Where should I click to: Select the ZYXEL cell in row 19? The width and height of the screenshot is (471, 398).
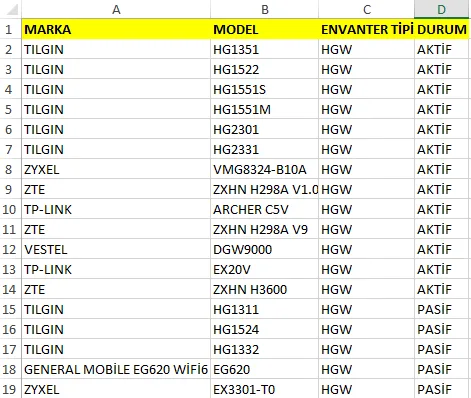coord(116,389)
